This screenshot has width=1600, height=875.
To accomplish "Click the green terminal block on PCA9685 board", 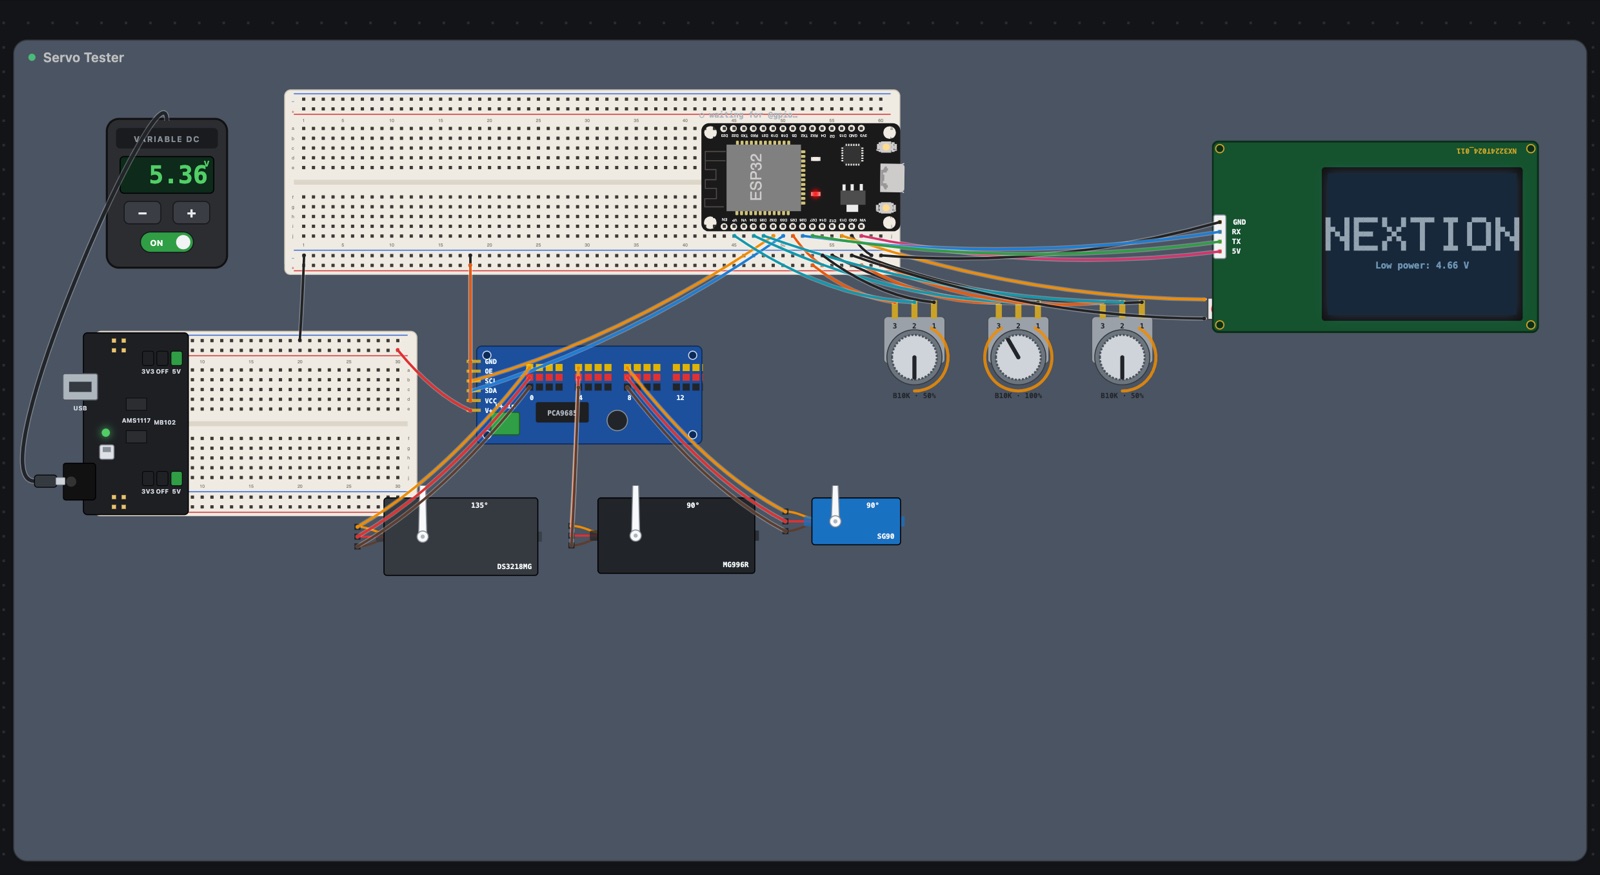I will (x=505, y=423).
